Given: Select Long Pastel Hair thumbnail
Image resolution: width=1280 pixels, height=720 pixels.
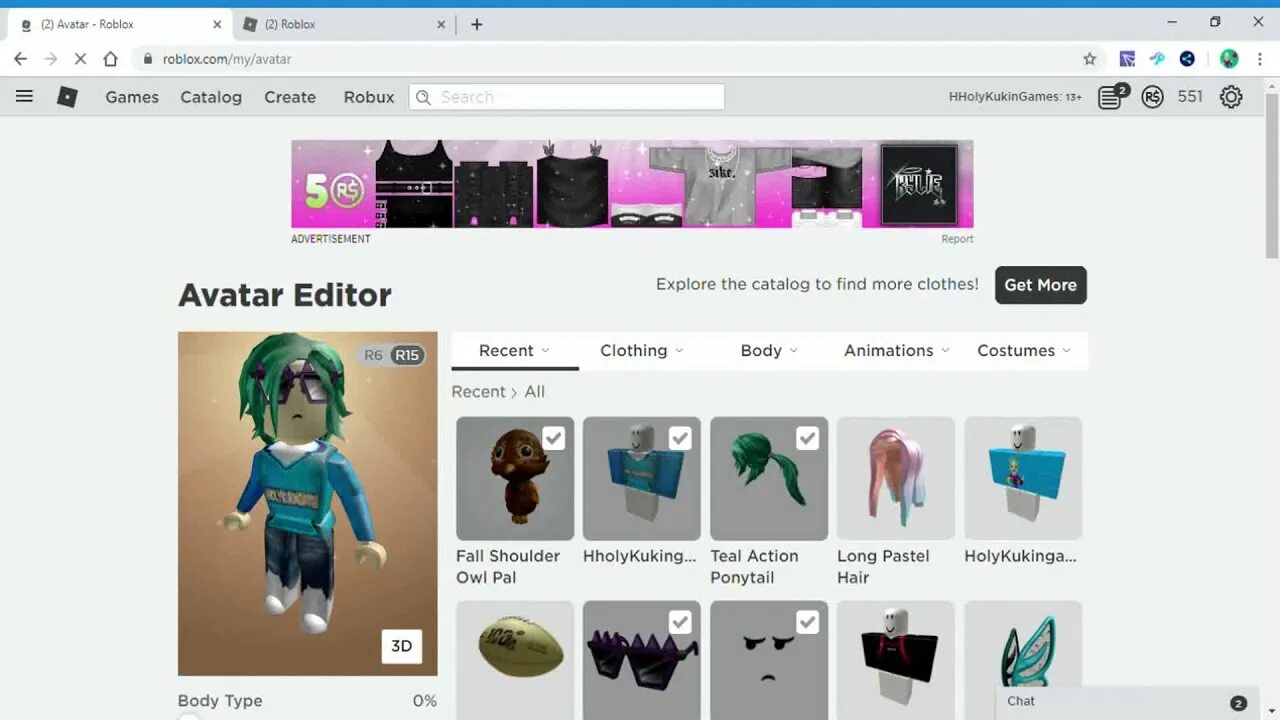Looking at the screenshot, I should tap(896, 479).
